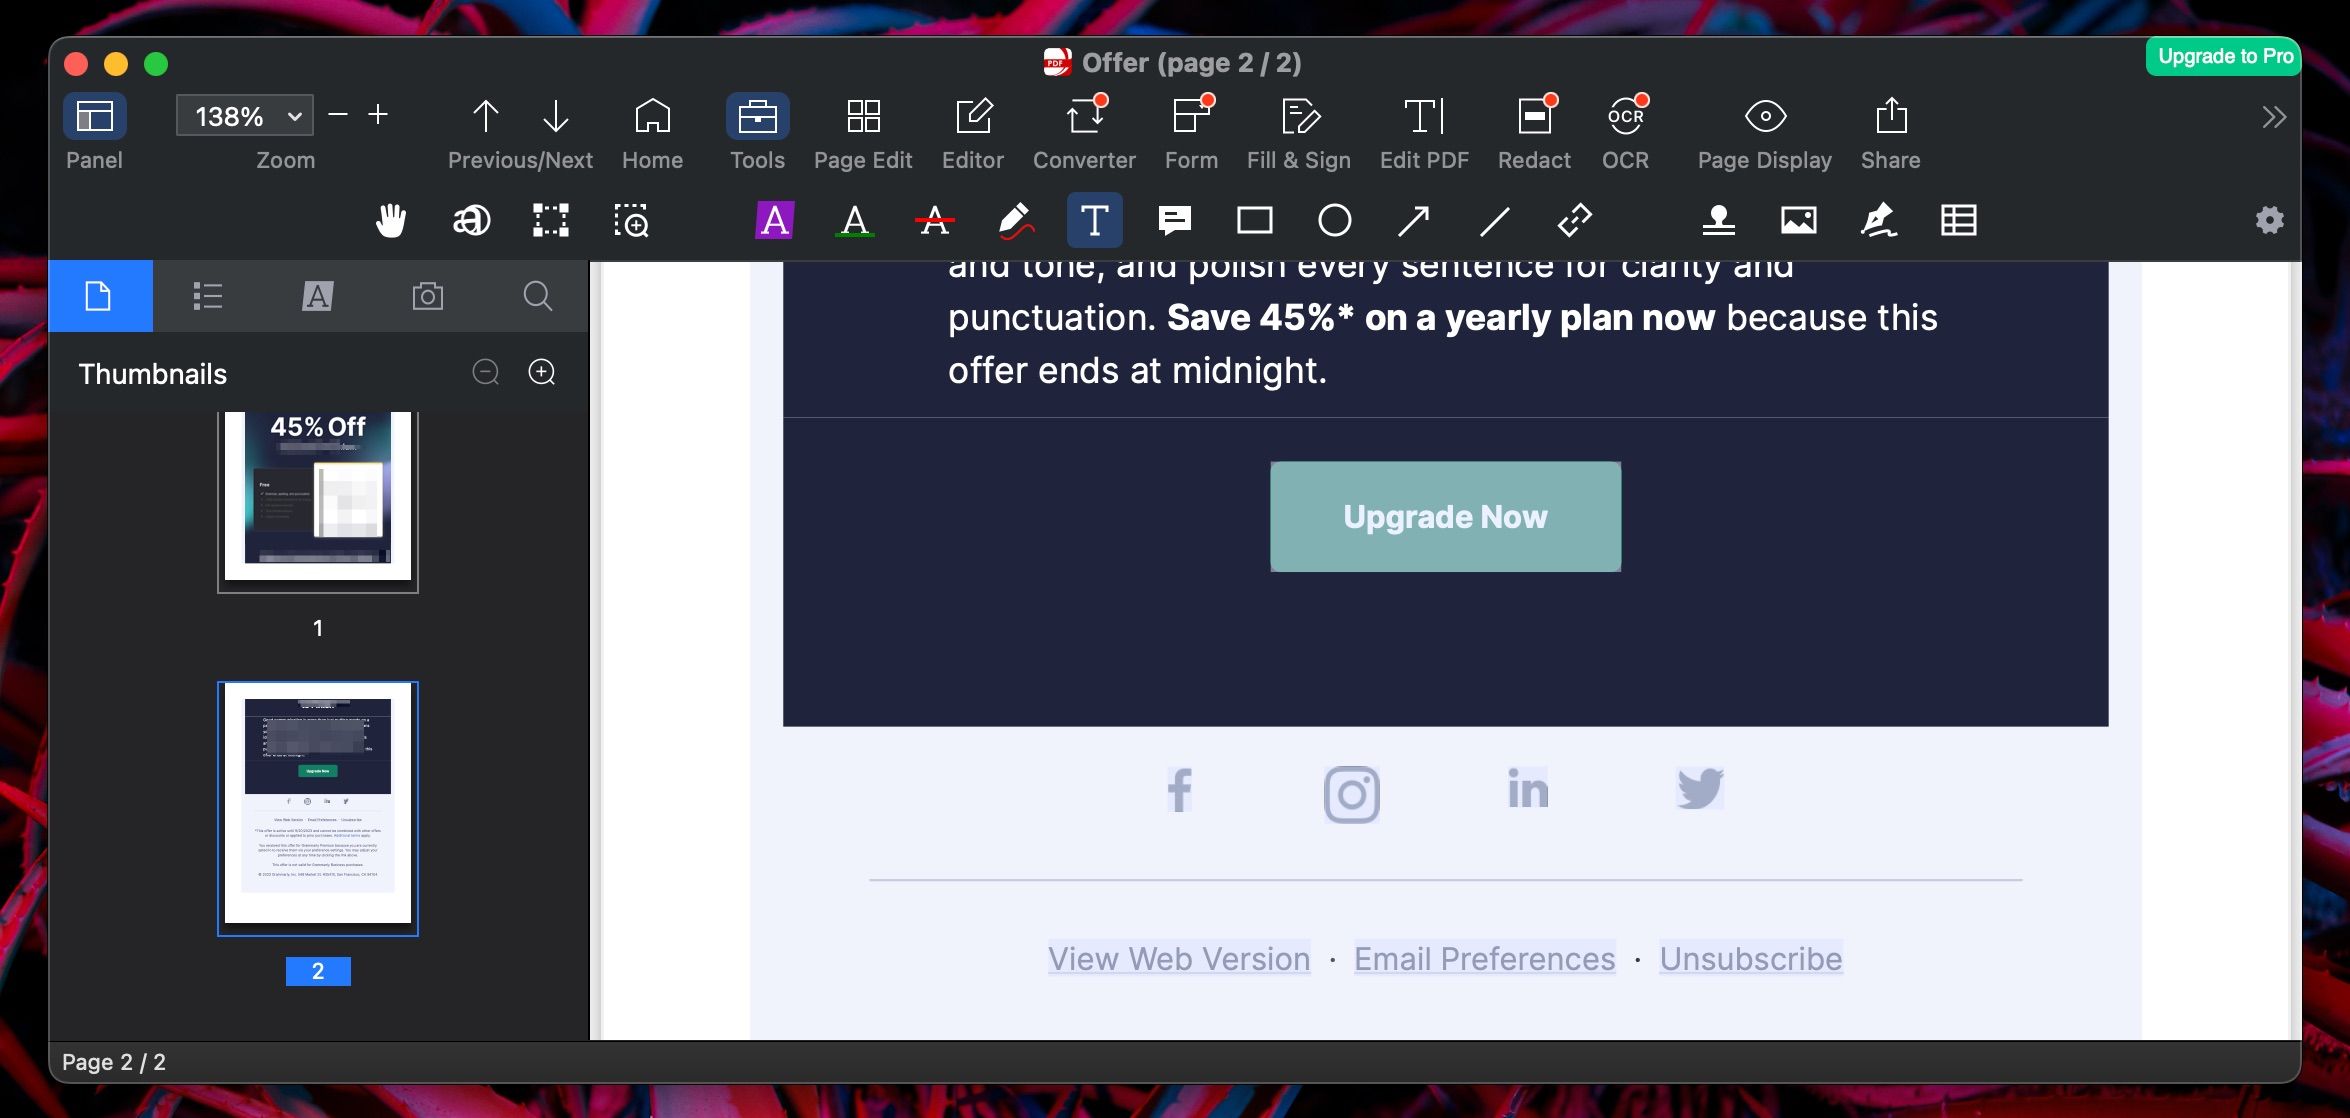This screenshot has width=2350, height=1118.
Task: Select the strikethrough annotation tool
Action: click(x=933, y=221)
